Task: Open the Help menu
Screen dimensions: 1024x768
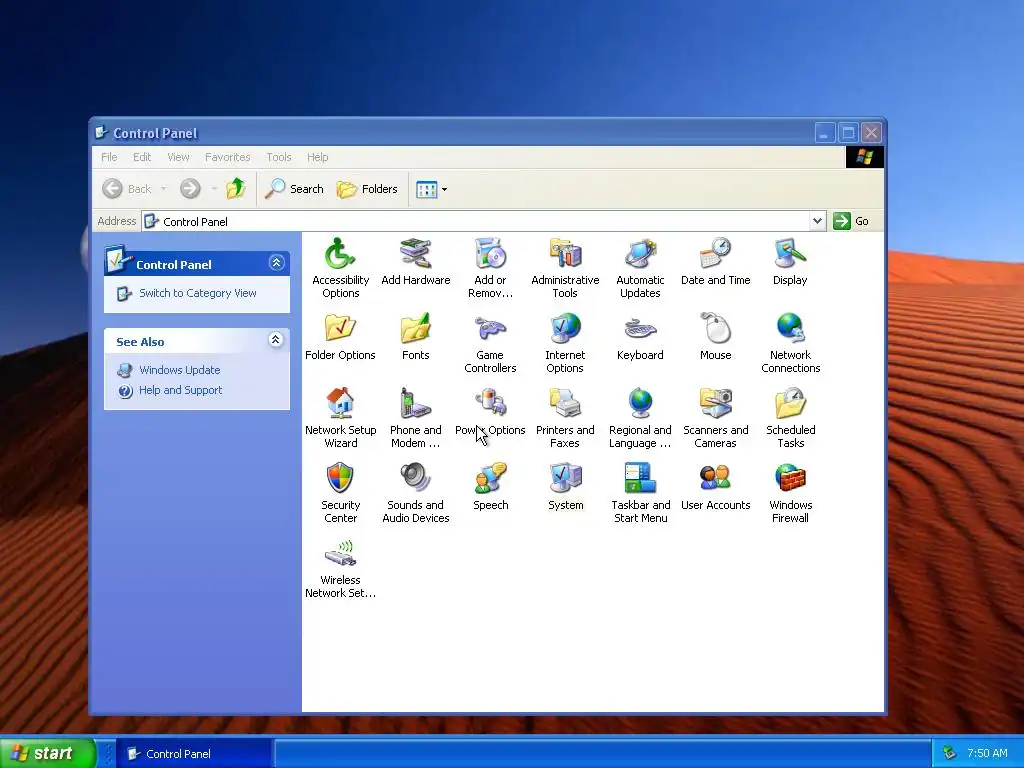Action: [x=317, y=157]
